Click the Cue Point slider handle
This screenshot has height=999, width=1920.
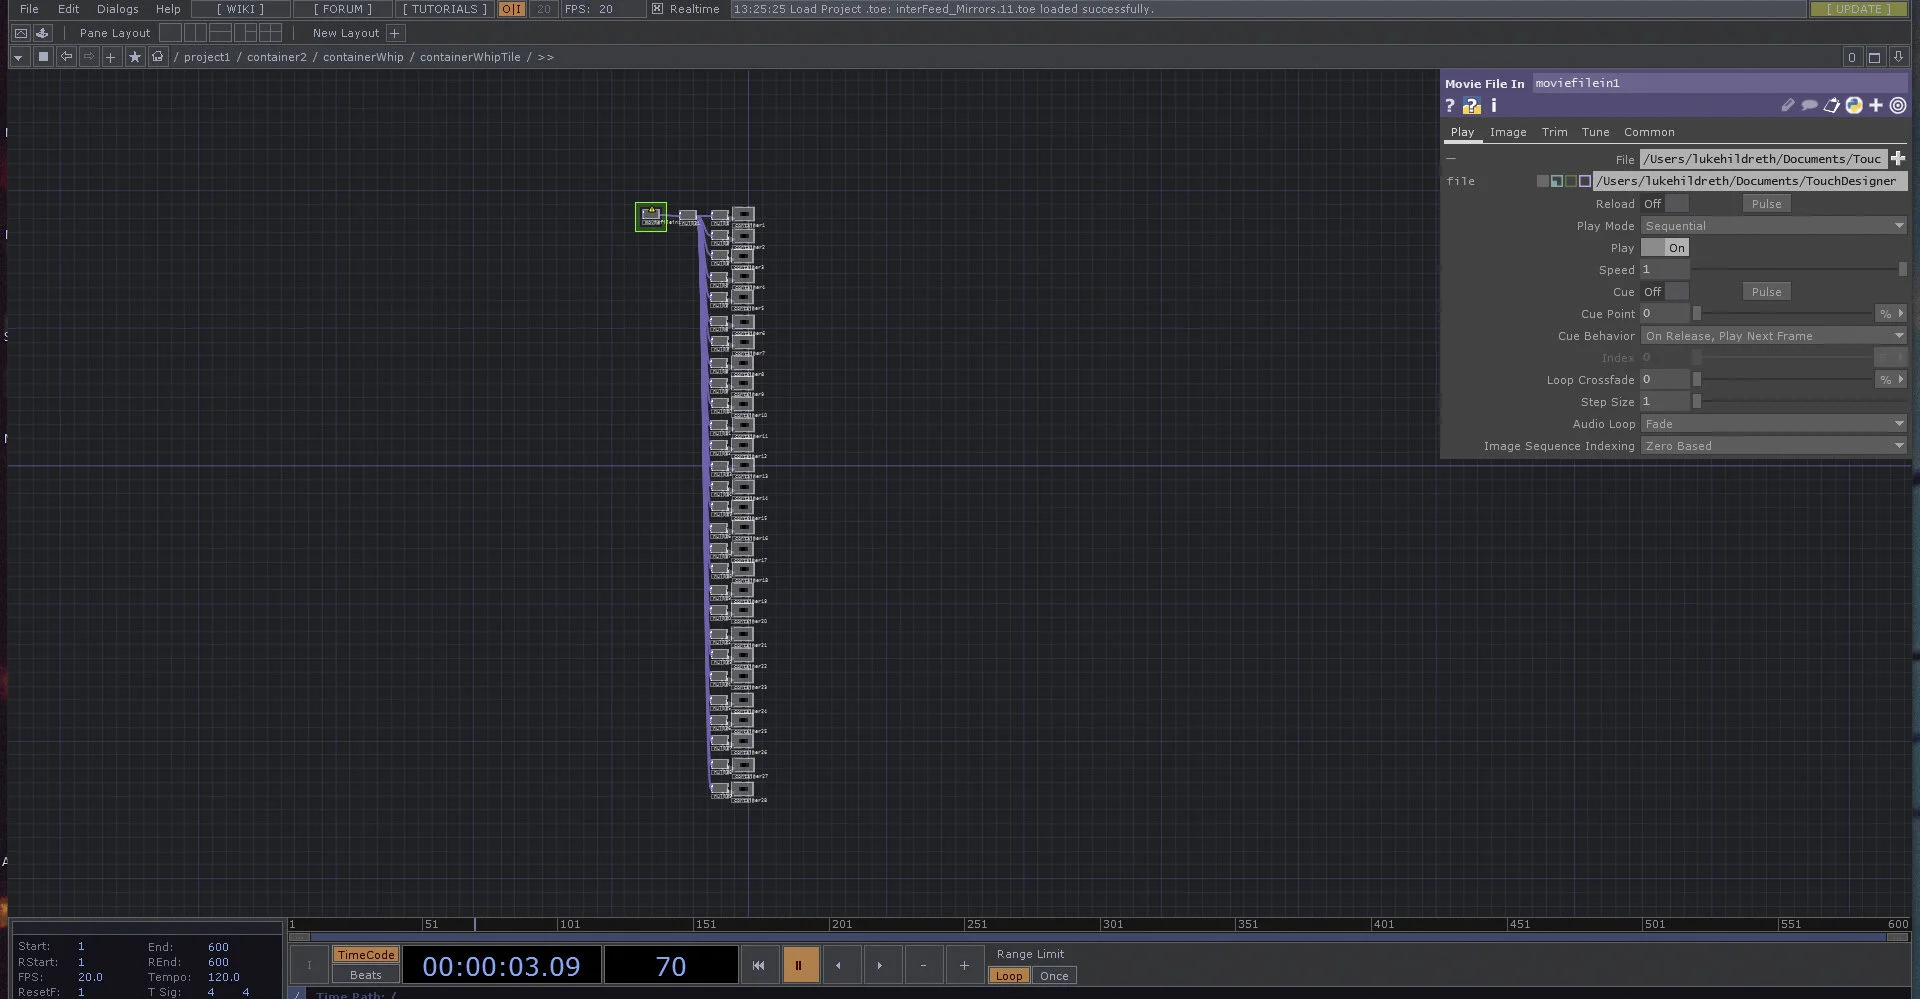[x=1696, y=314]
